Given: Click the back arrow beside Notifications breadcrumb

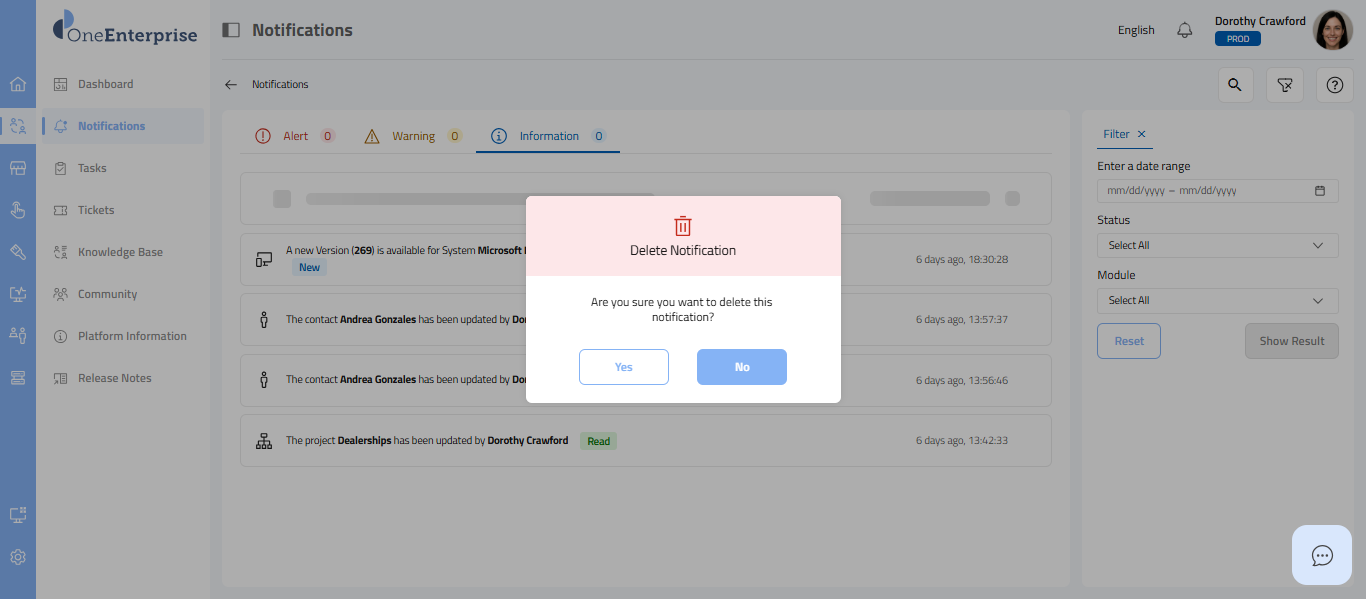Looking at the screenshot, I should click(x=231, y=85).
